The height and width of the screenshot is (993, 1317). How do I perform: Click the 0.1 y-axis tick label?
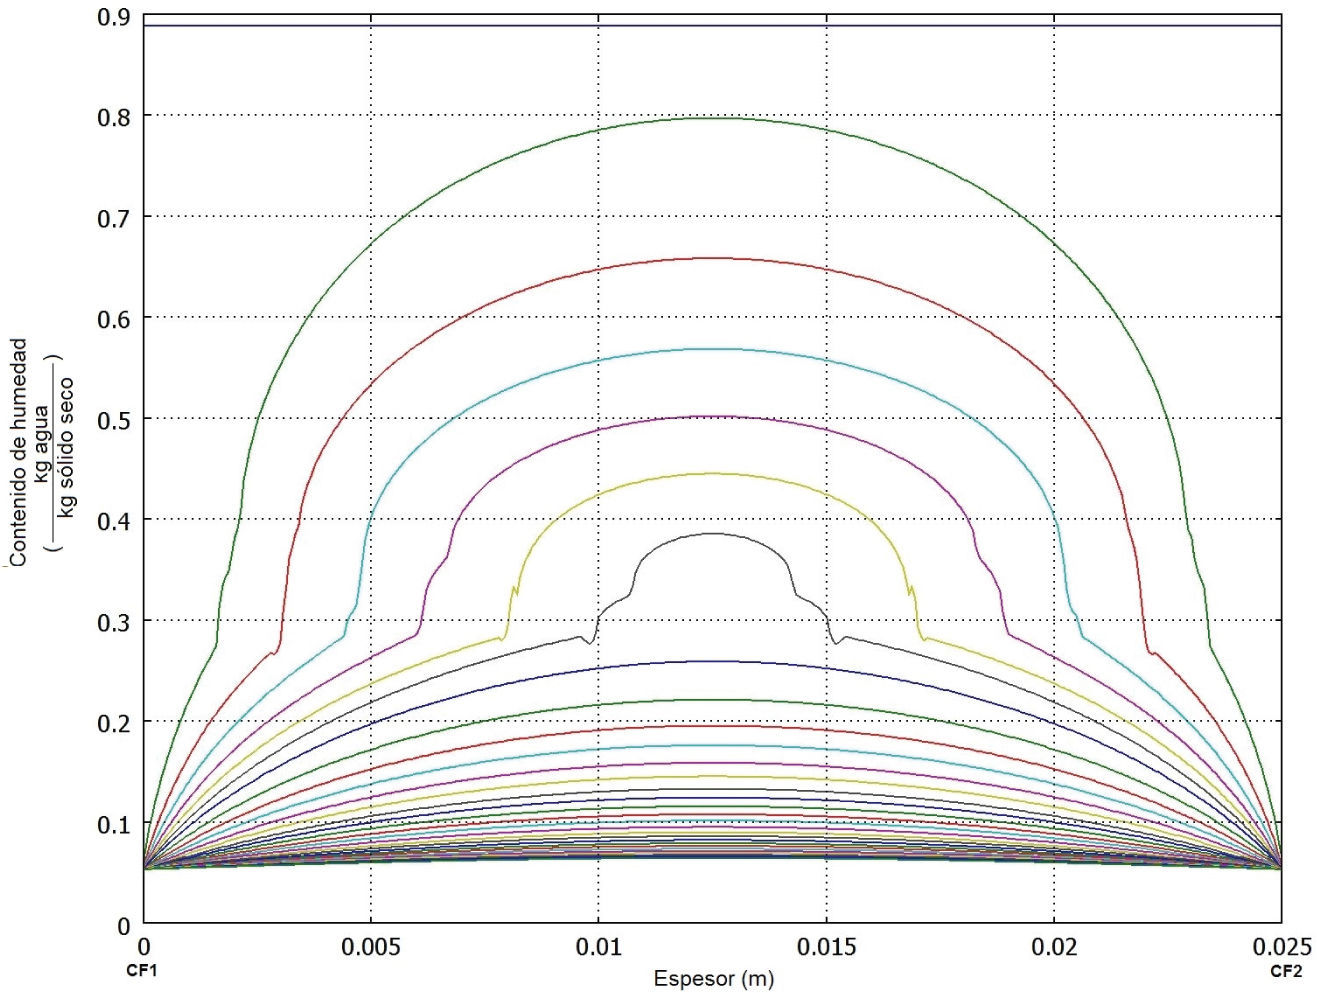pyautogui.click(x=114, y=824)
